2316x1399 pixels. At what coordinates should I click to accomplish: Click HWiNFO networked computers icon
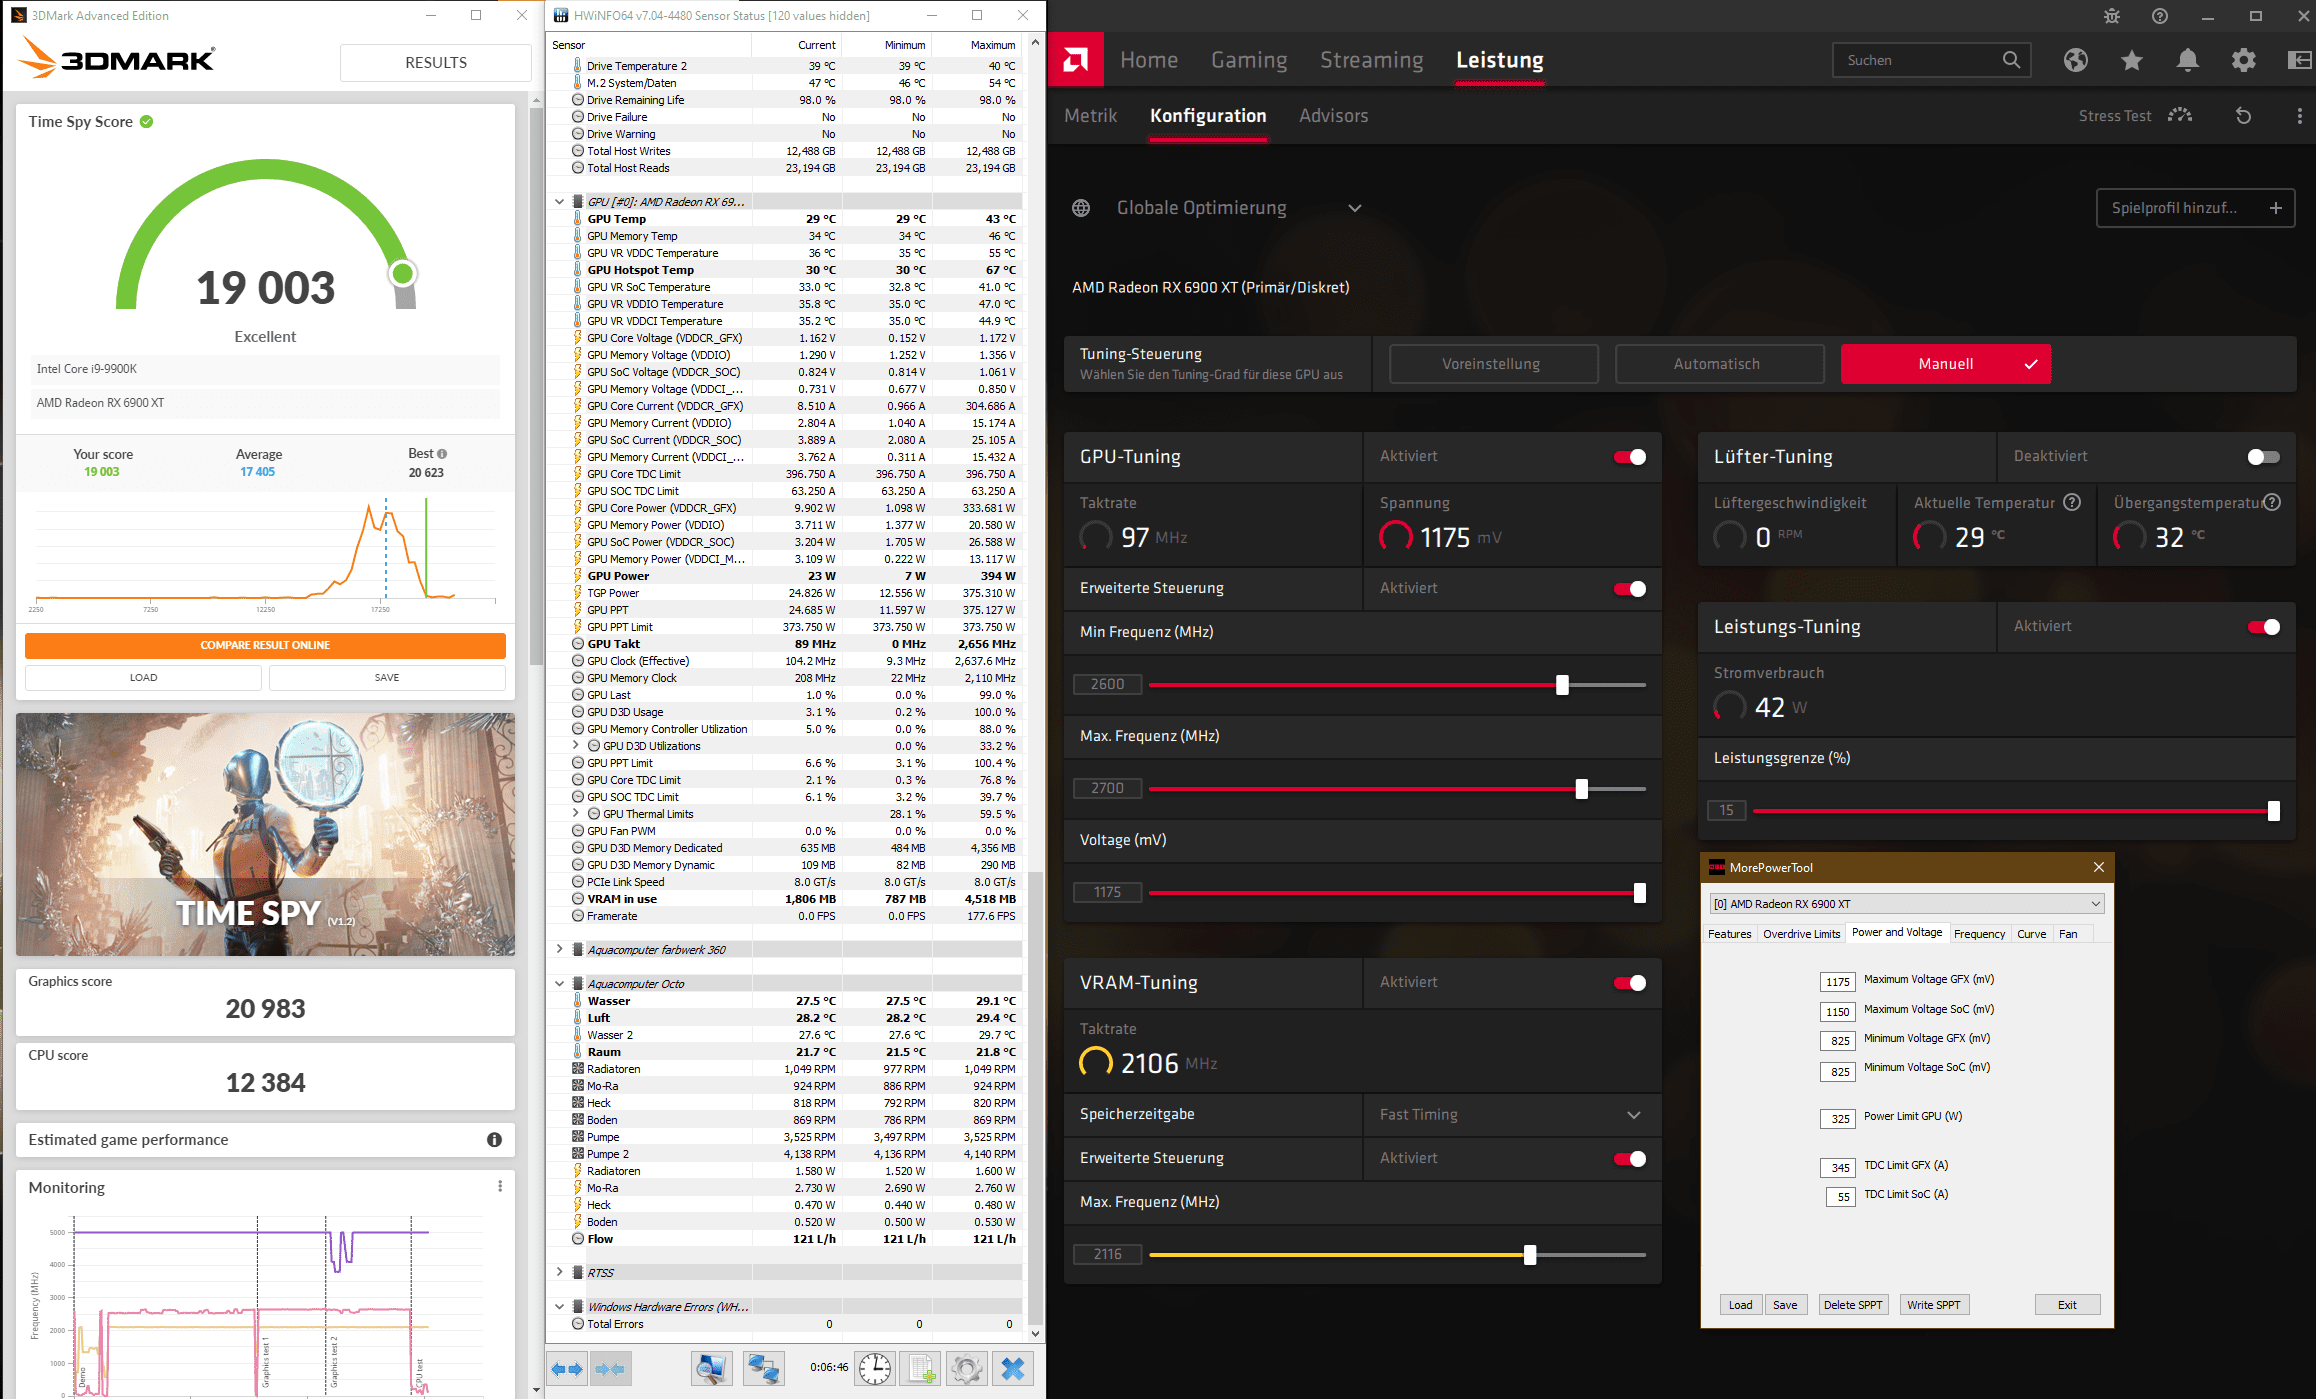764,1368
